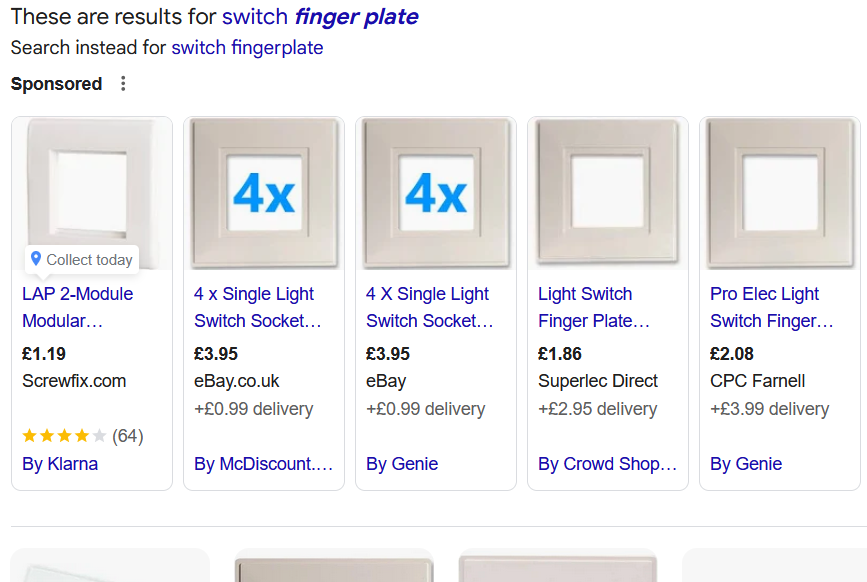Click "By Genie" under CPC Farnell listing
Image resolution: width=867 pixels, height=582 pixels.
click(x=746, y=464)
